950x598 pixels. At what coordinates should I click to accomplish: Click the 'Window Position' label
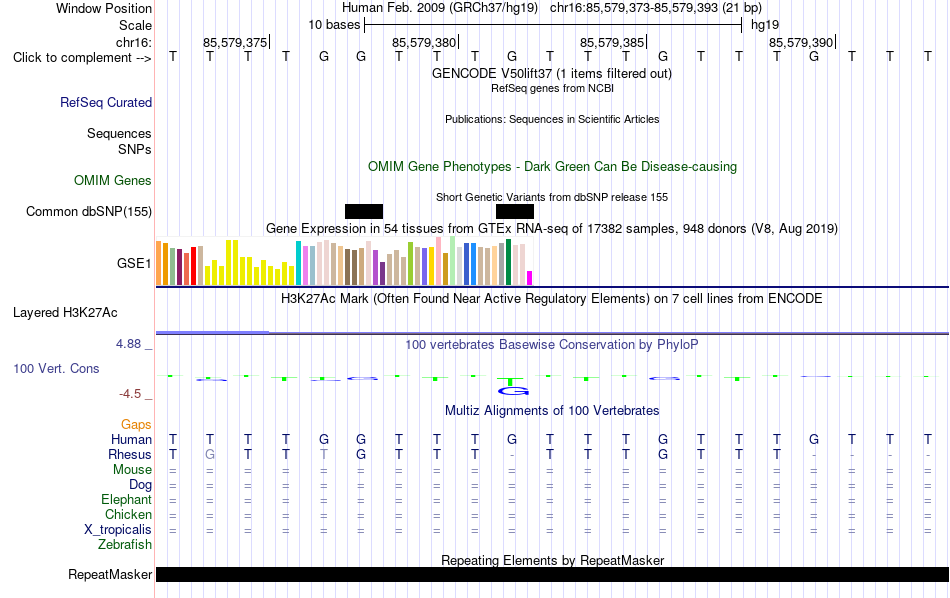(104, 8)
